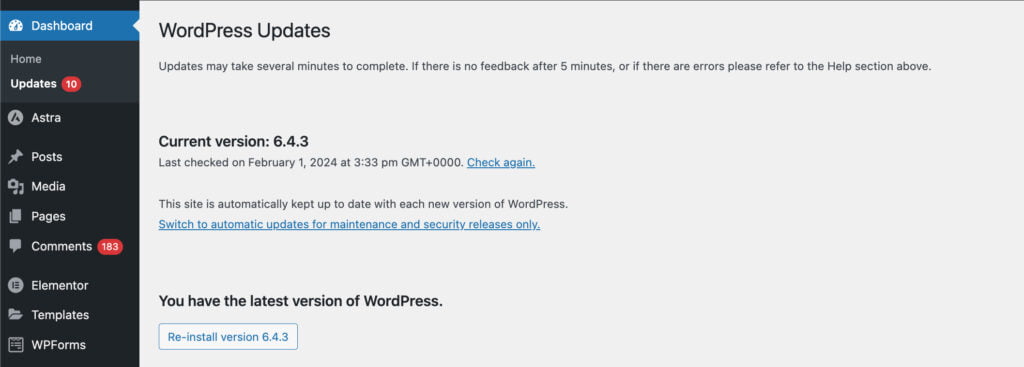This screenshot has width=1024, height=367.
Task: Open the Home submenu item
Action: click(x=26, y=59)
